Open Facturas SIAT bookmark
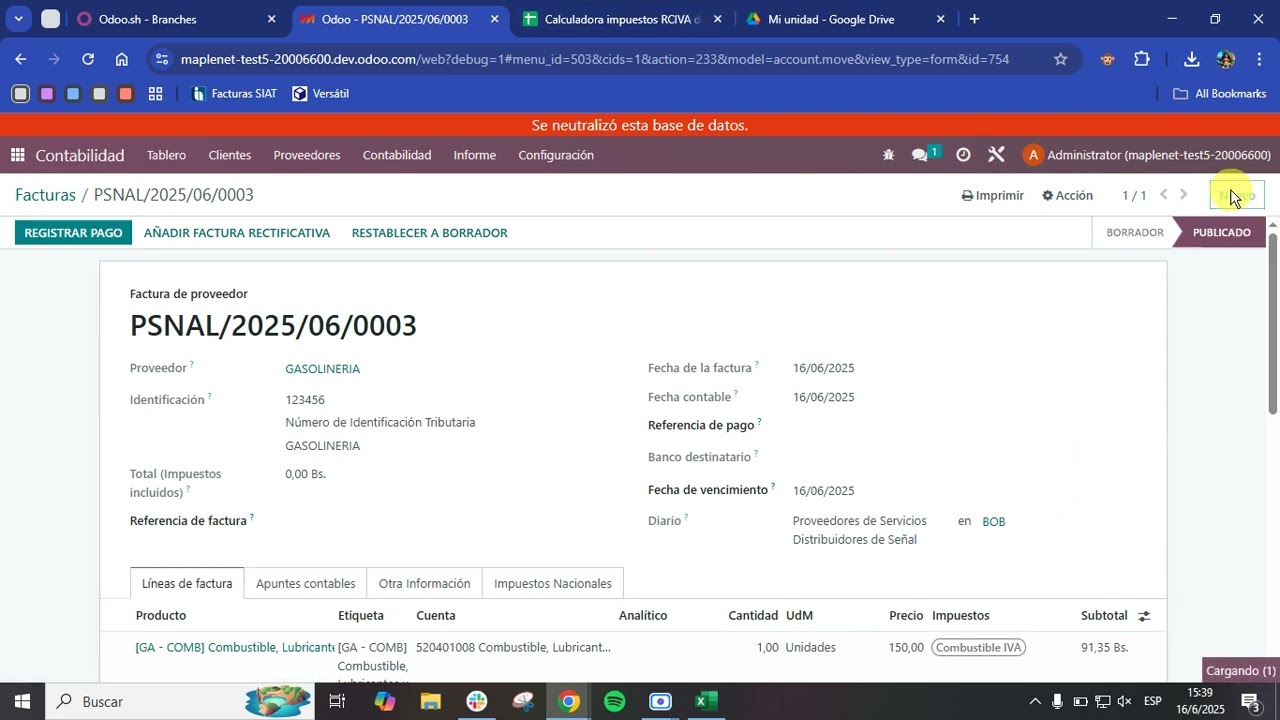The width and height of the screenshot is (1280, 720). click(233, 94)
